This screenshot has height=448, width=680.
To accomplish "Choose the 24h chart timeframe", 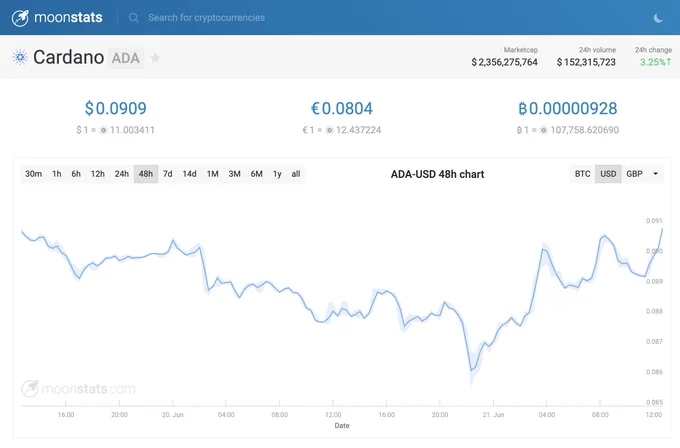I will pyautogui.click(x=121, y=174).
